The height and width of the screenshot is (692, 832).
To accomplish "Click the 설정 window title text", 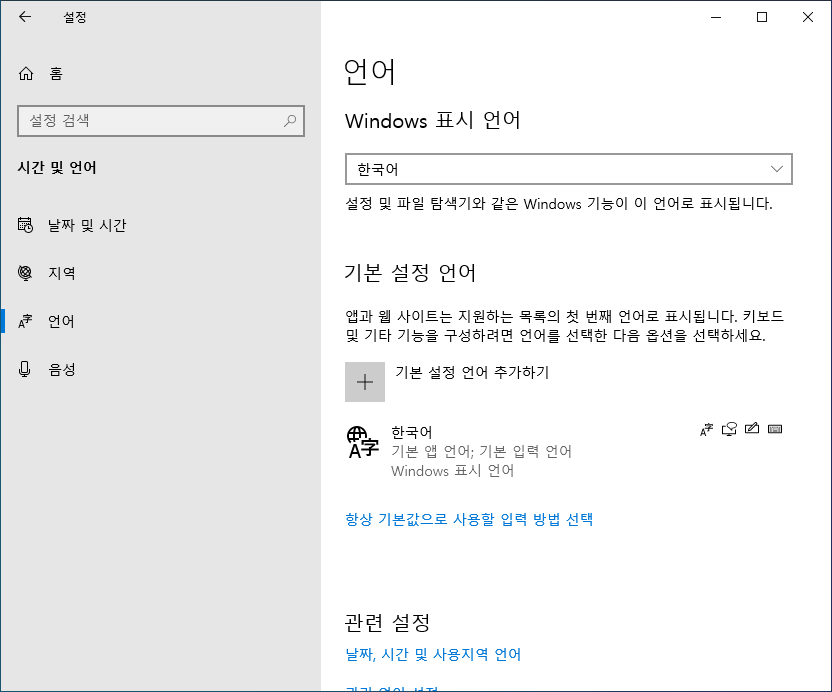I will (75, 17).
